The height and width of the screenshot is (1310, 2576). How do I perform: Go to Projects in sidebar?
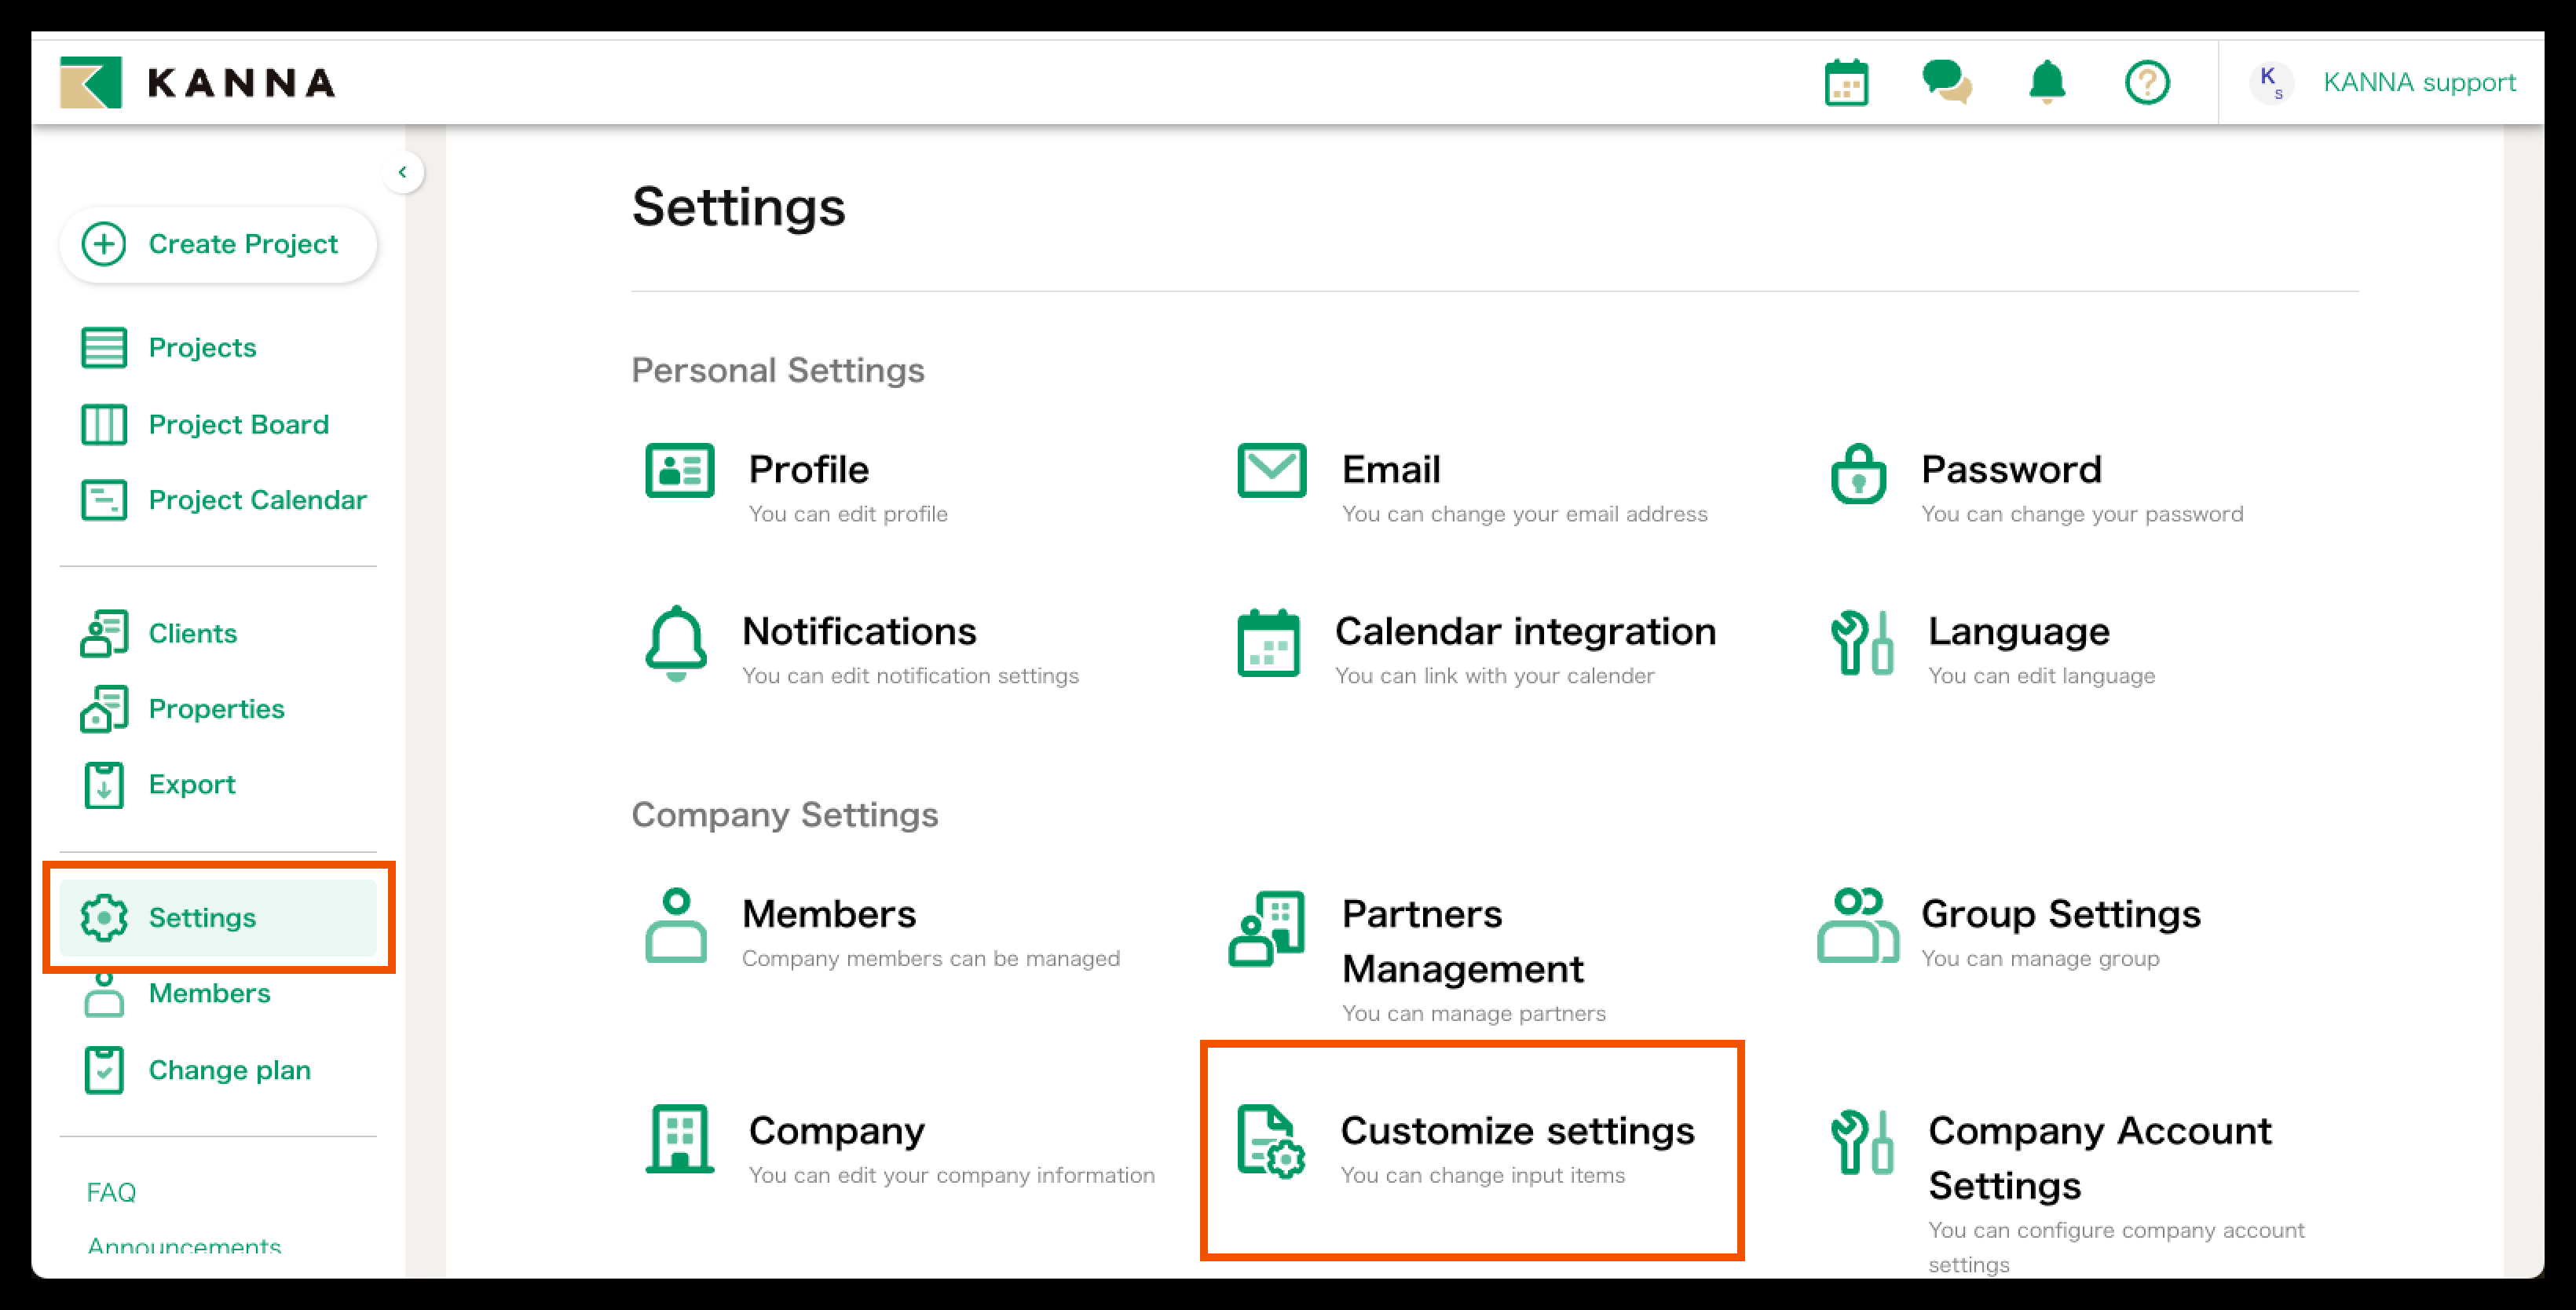click(202, 347)
